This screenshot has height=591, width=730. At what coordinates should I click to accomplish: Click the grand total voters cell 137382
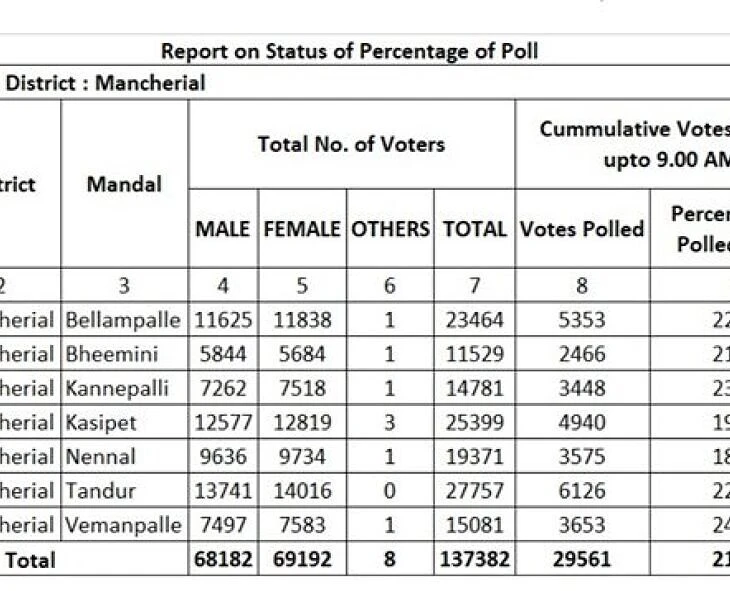click(475, 560)
